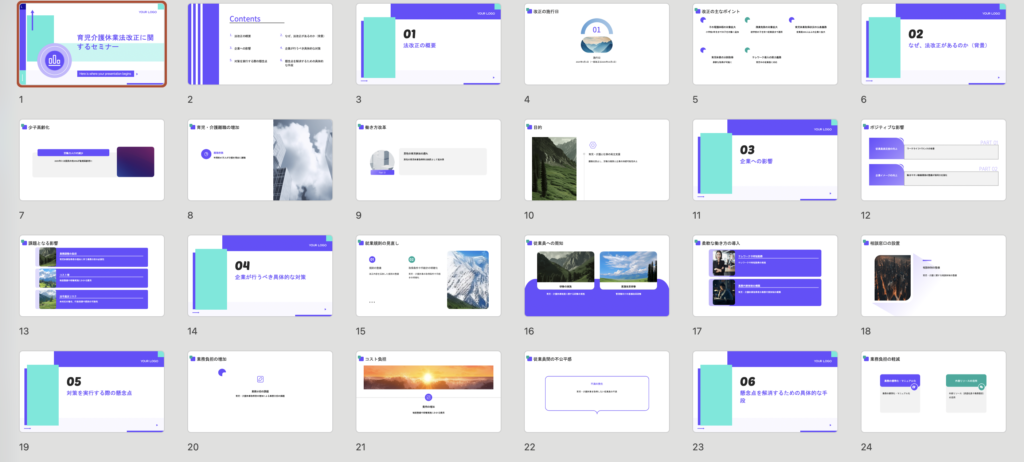
Task: Select the ポジティブな影響 slide thumbnail
Action: pyautogui.click(x=933, y=159)
